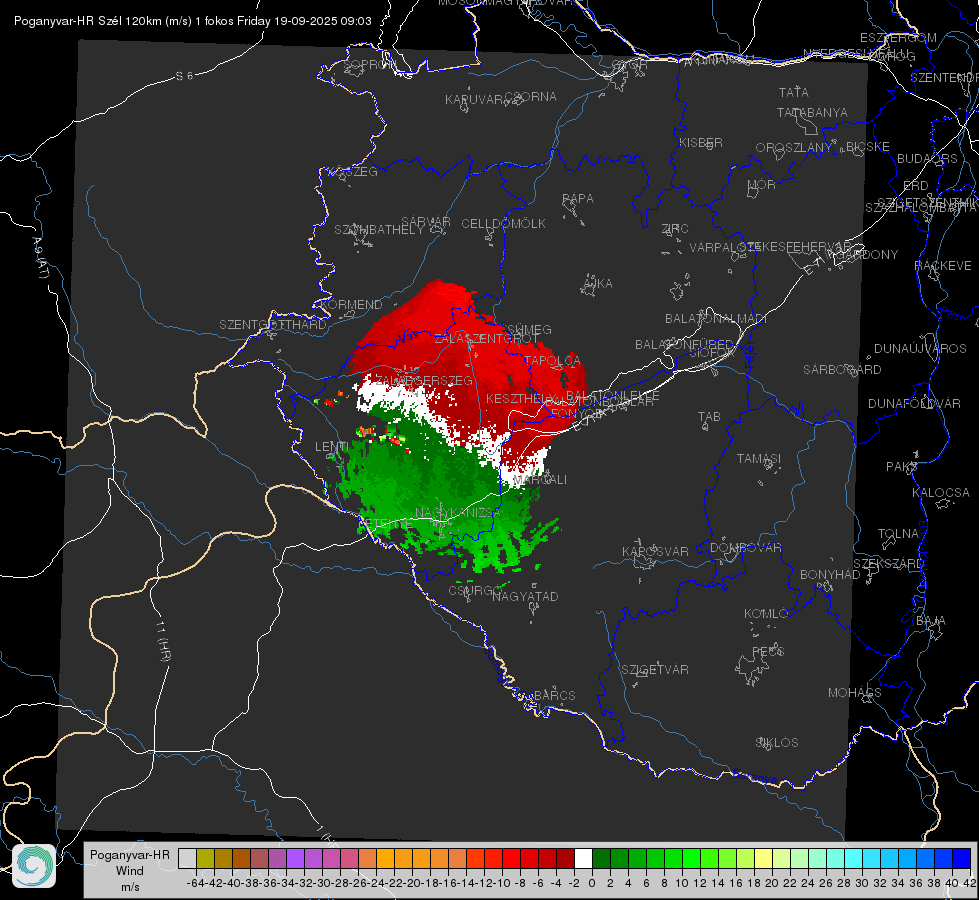Image resolution: width=979 pixels, height=900 pixels.
Task: Click the RACKEVE city label
Action: pyautogui.click(x=943, y=266)
